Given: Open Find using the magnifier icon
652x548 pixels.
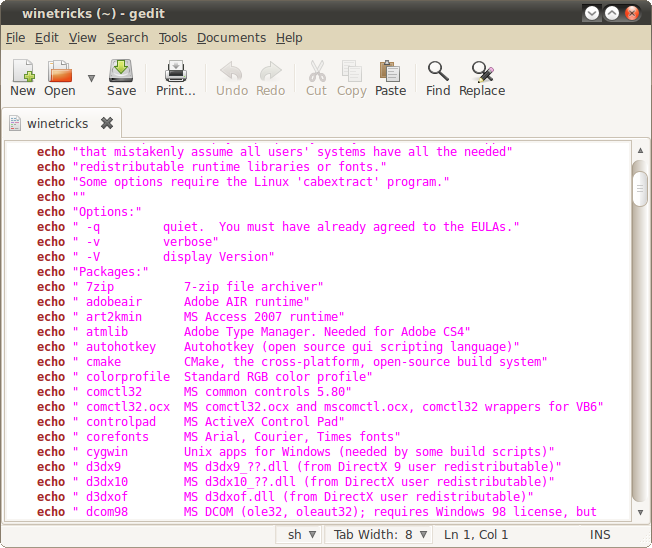Looking at the screenshot, I should (x=438, y=72).
